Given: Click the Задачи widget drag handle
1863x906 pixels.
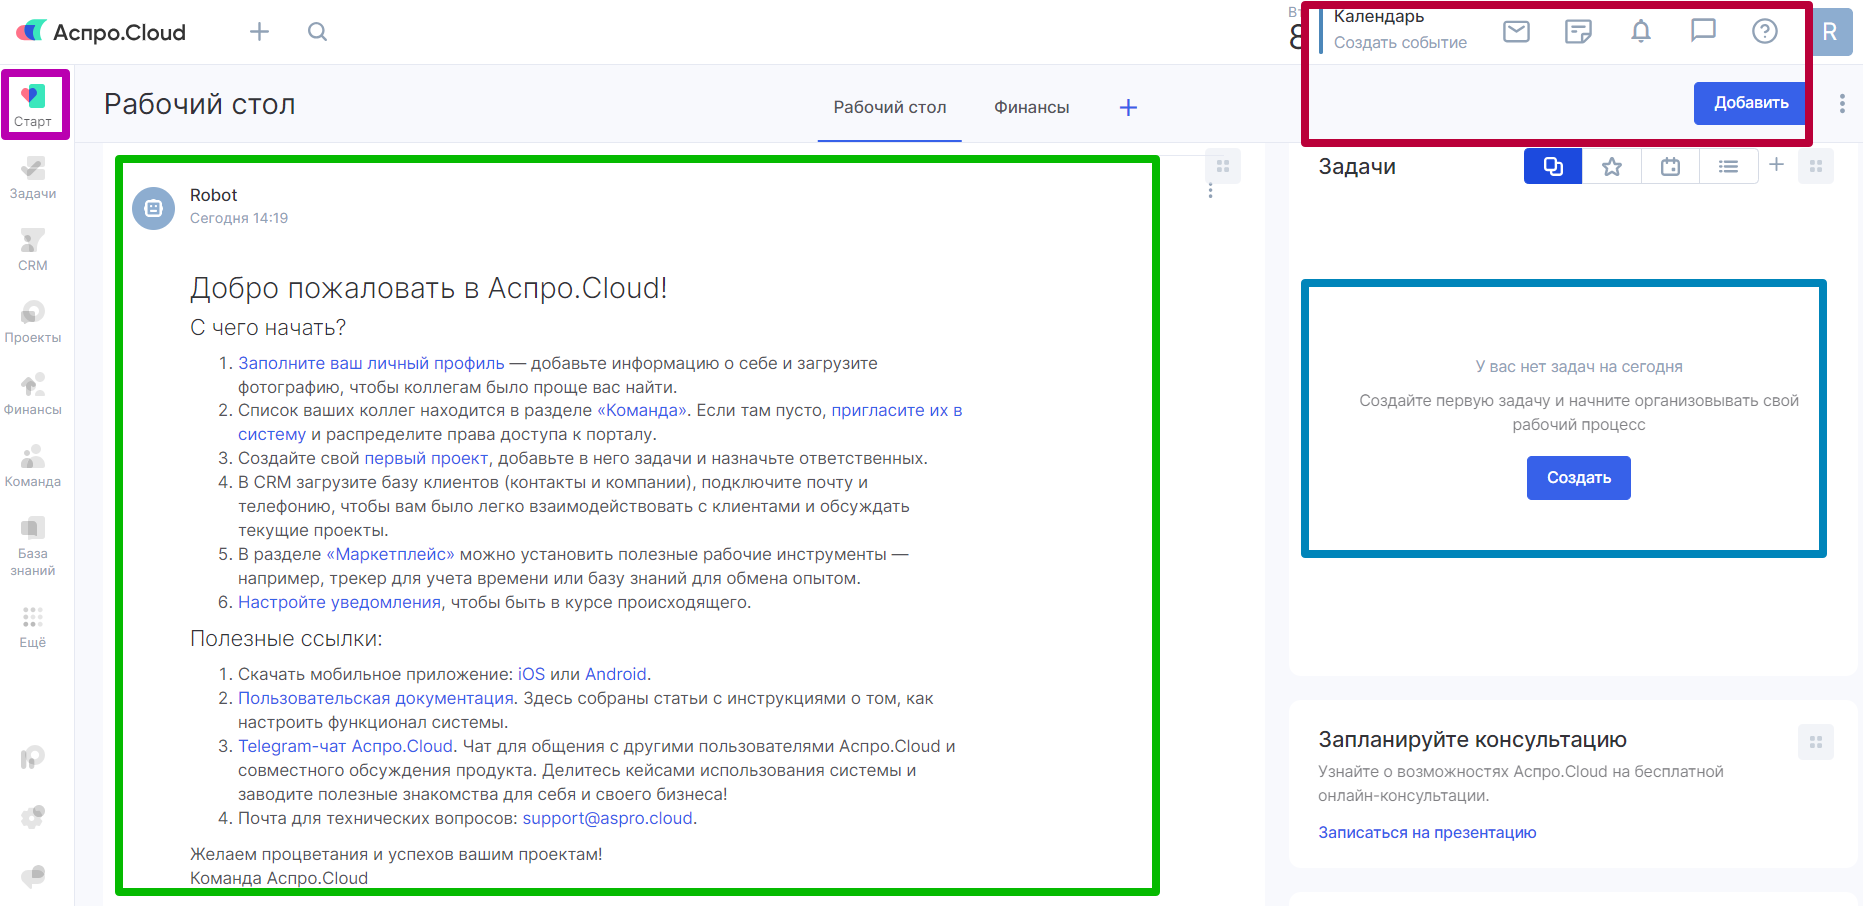Looking at the screenshot, I should [x=1816, y=166].
